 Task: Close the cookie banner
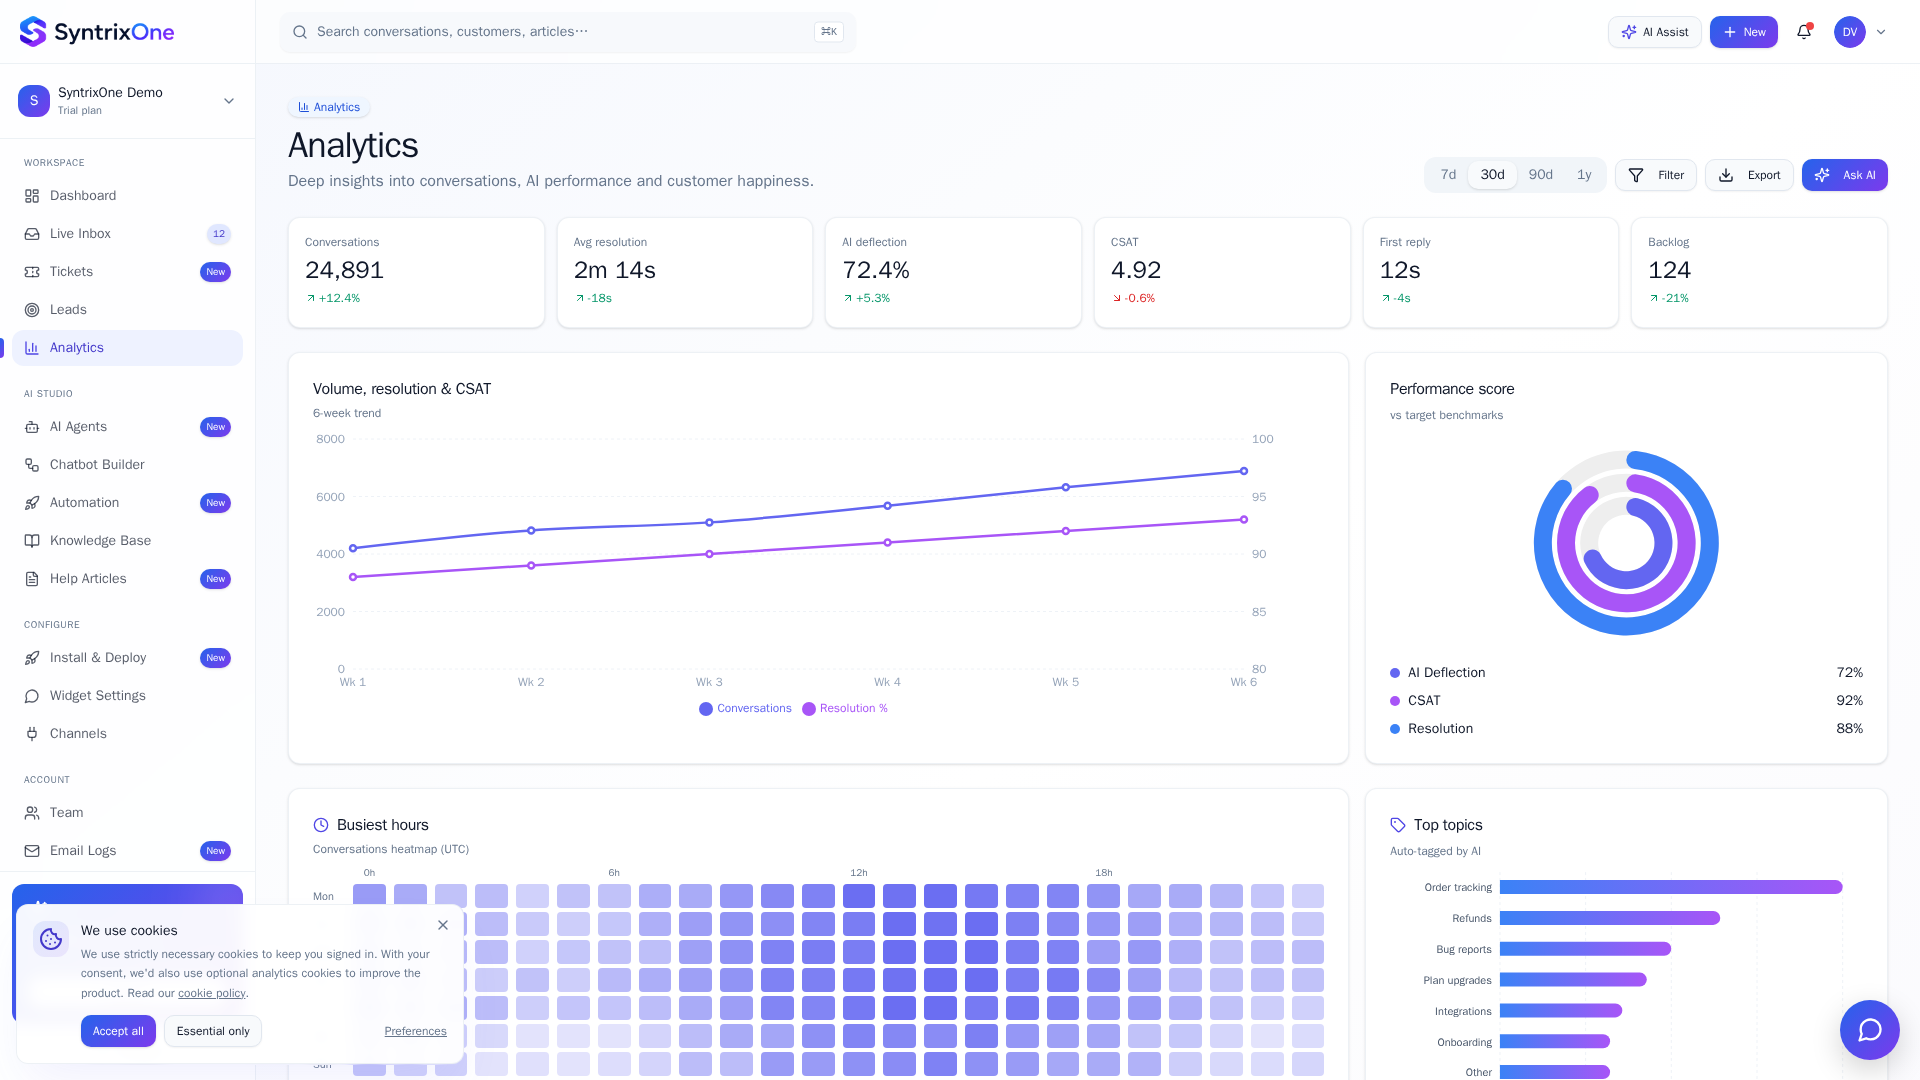coord(443,925)
